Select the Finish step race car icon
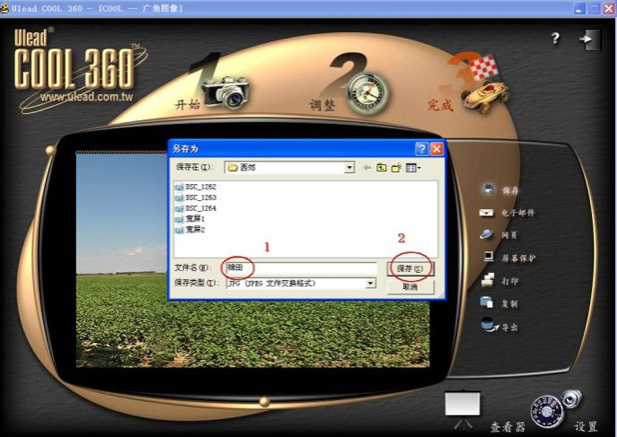This screenshot has width=617, height=437. (485, 96)
